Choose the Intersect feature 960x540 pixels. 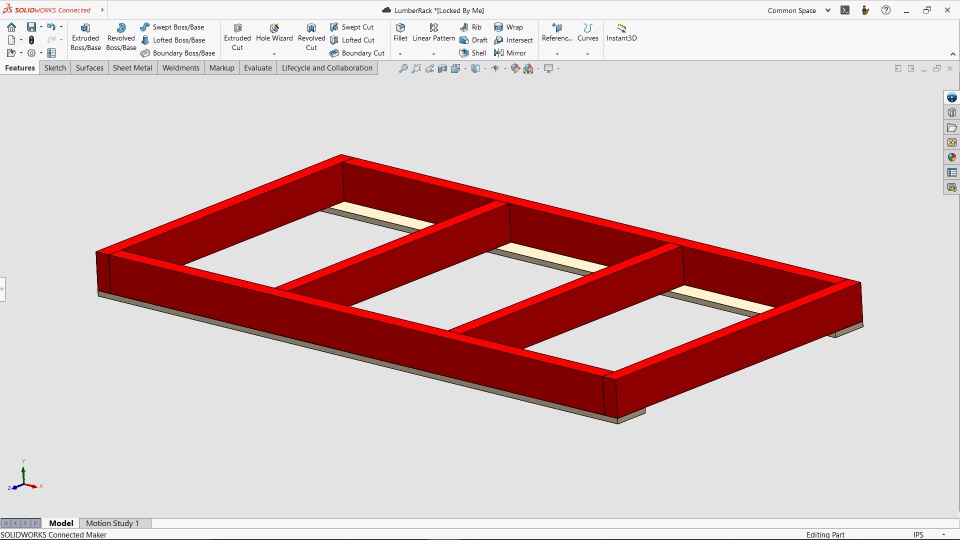point(513,40)
